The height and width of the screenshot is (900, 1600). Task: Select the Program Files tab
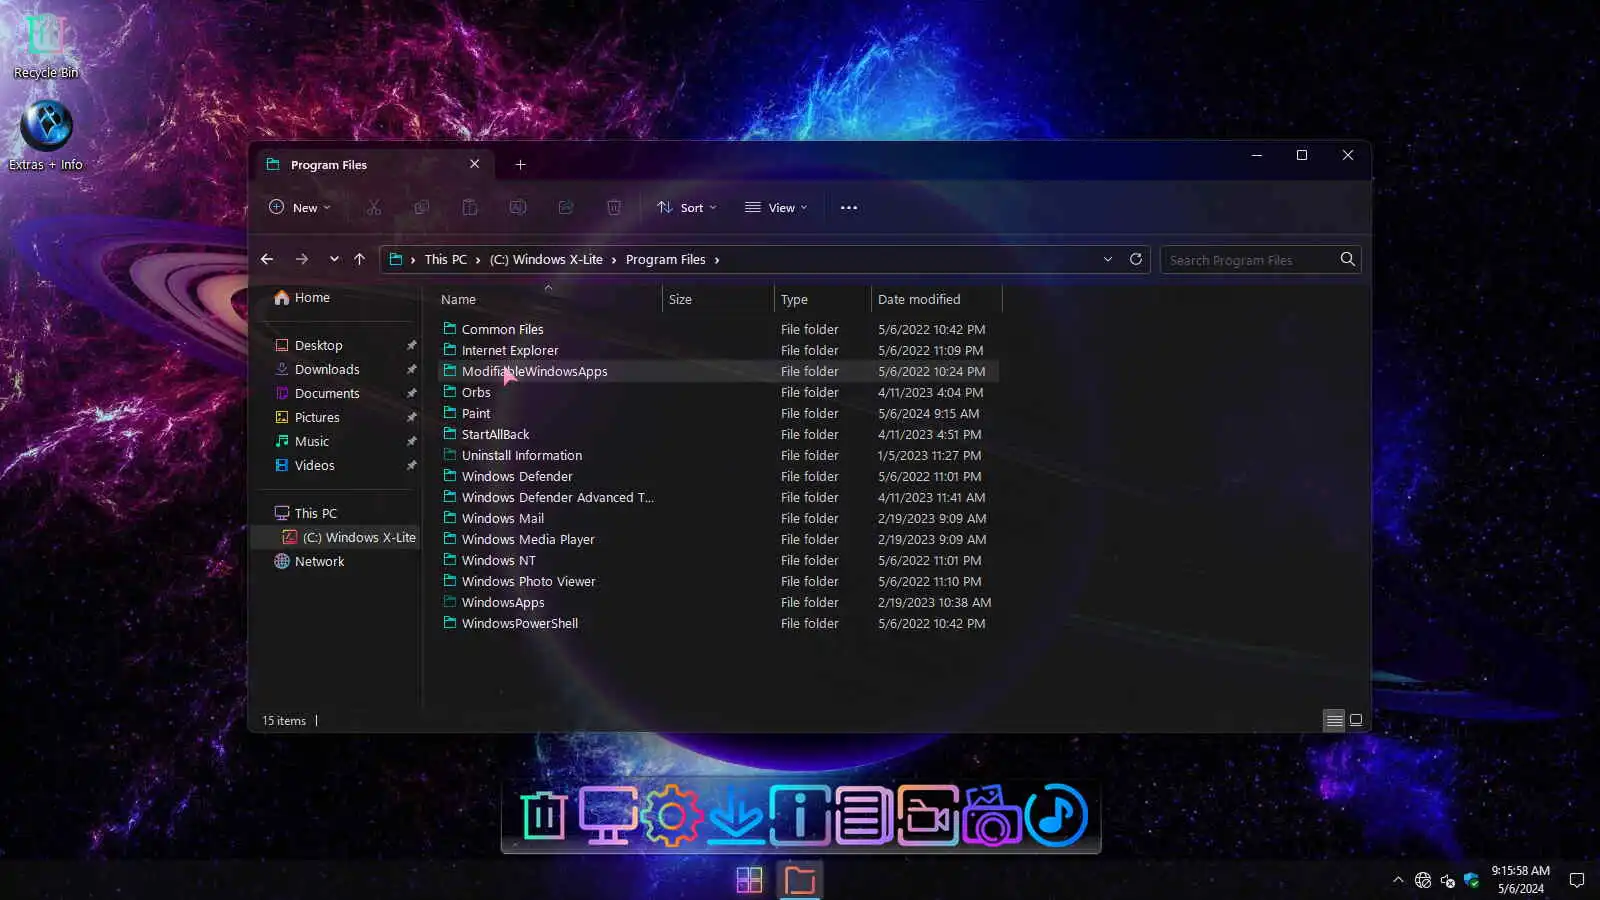pyautogui.click(x=372, y=165)
